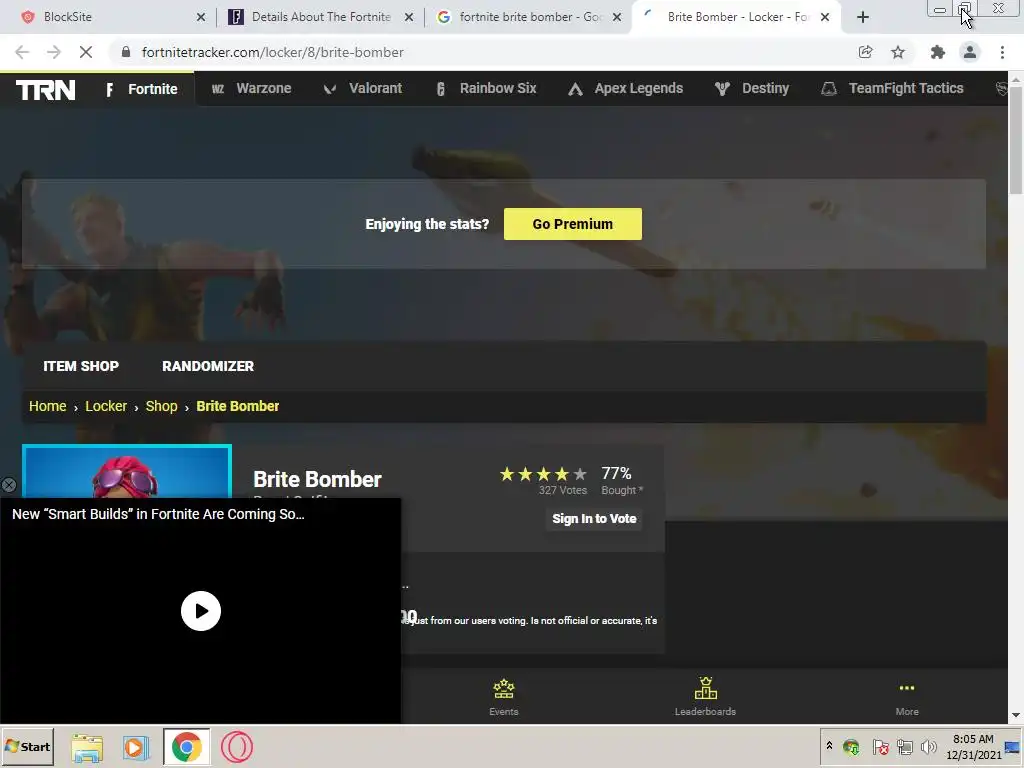Image resolution: width=1024 pixels, height=768 pixels.
Task: Share this page icon
Action: pyautogui.click(x=865, y=52)
